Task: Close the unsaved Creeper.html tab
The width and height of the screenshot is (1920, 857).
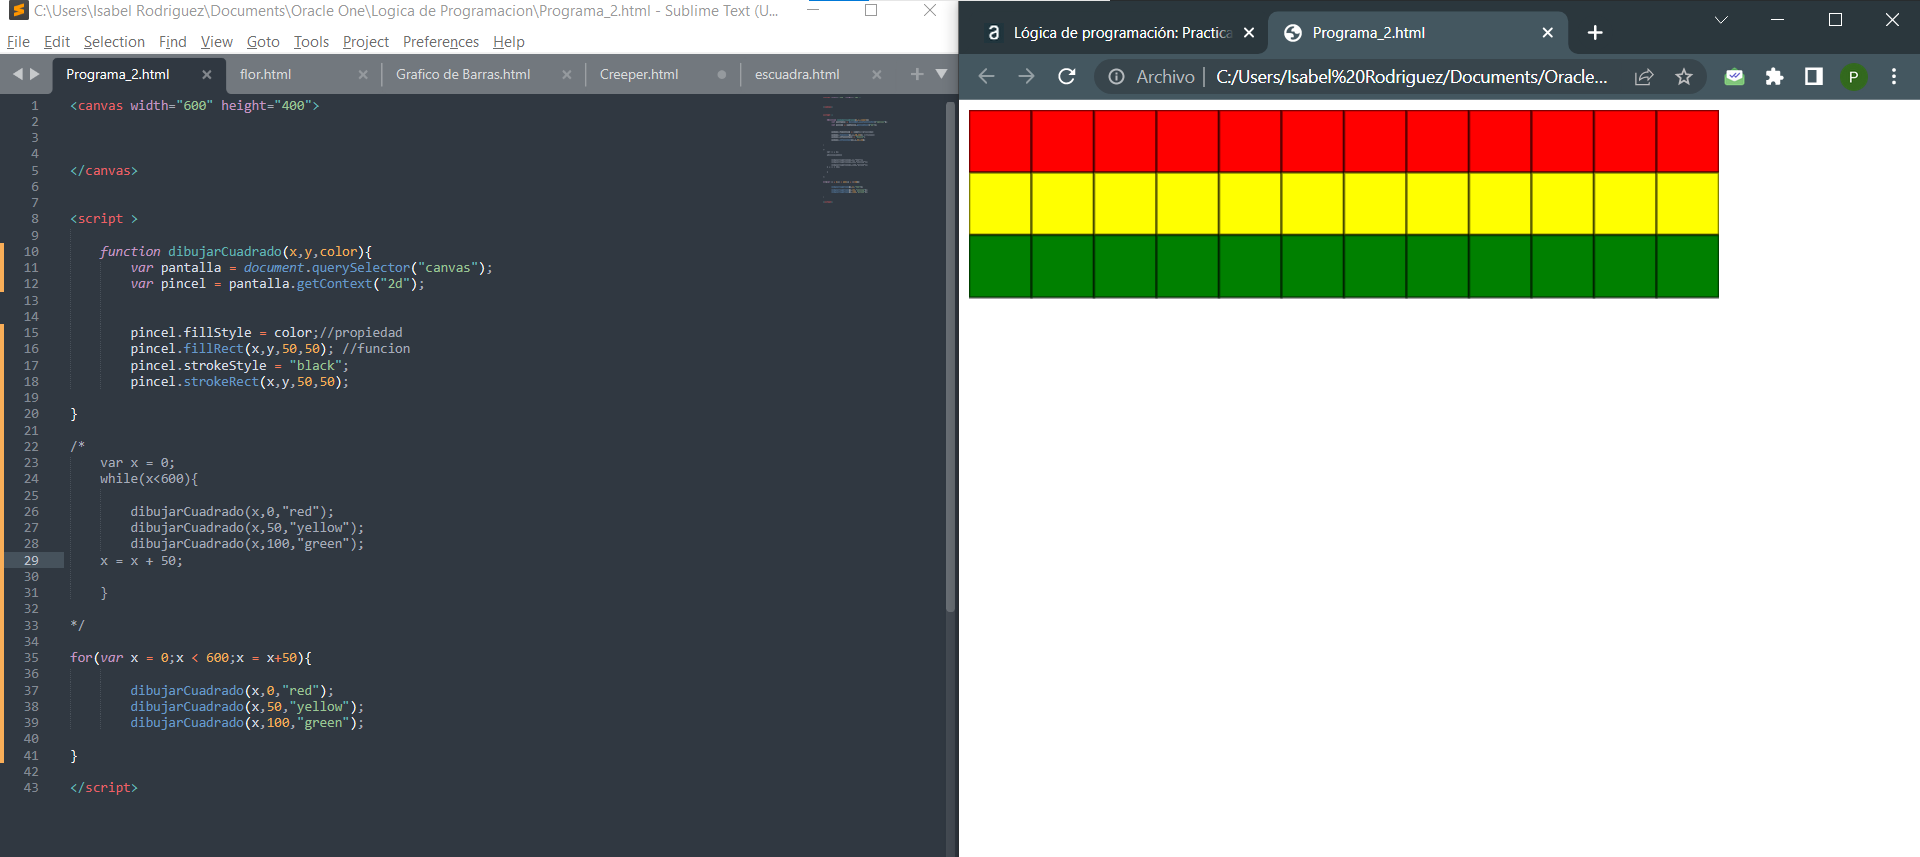Action: click(722, 75)
